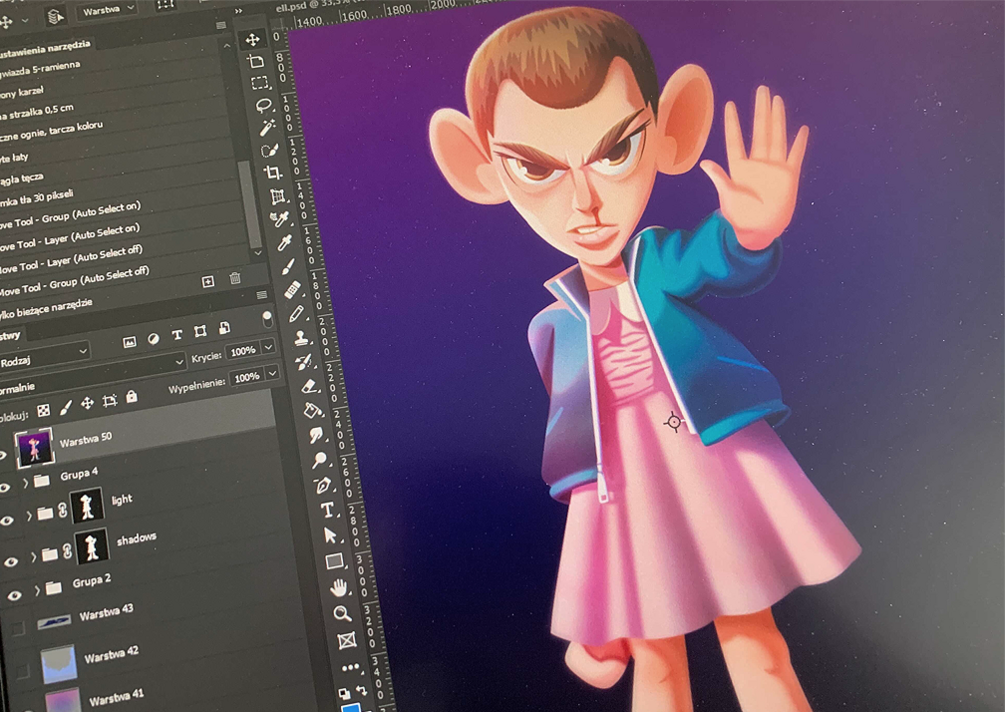Select the Hand tool

(x=338, y=587)
